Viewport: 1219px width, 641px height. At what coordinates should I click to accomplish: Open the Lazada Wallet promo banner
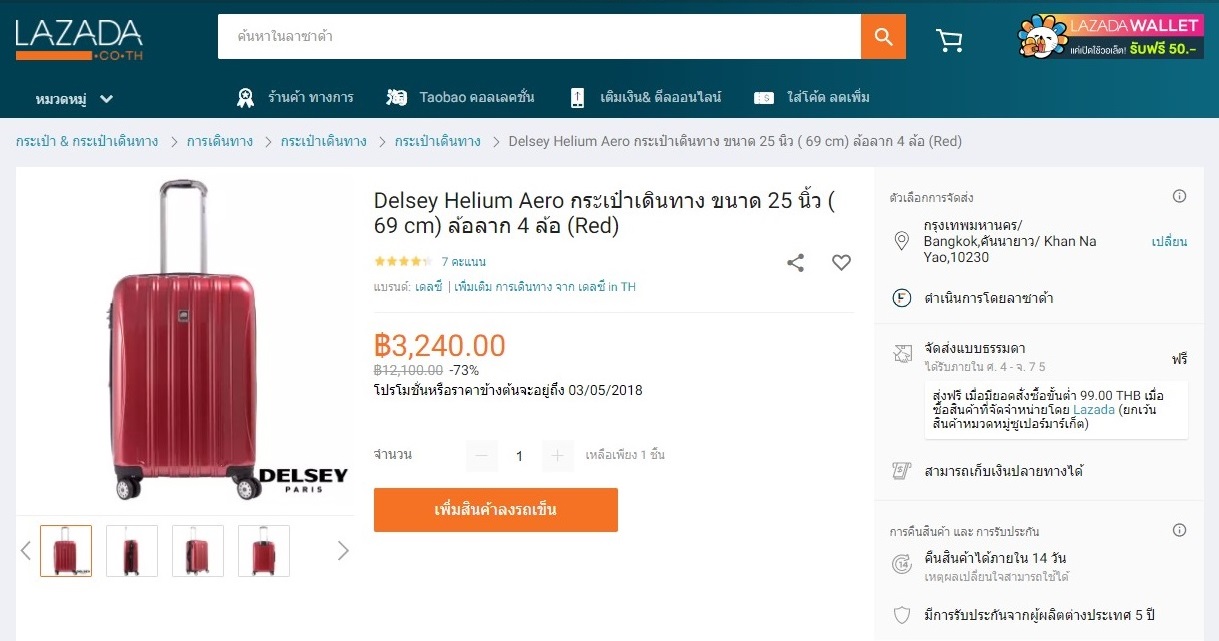pos(1110,37)
